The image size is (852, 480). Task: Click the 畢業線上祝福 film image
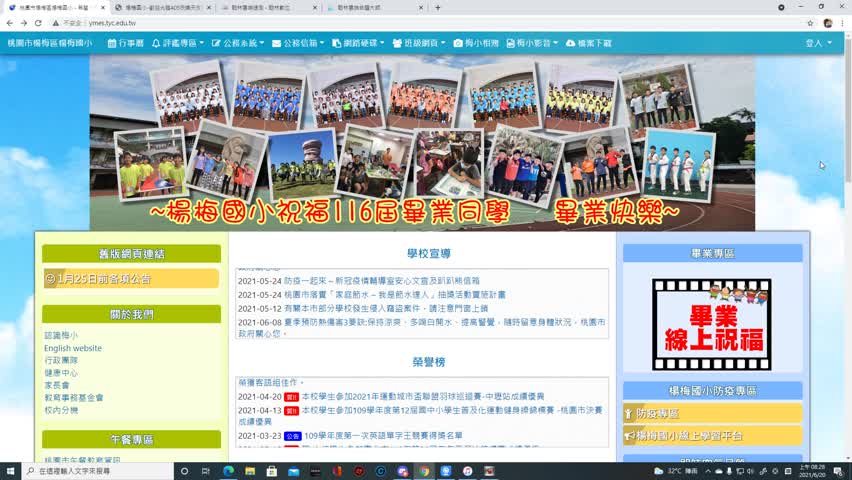712,325
